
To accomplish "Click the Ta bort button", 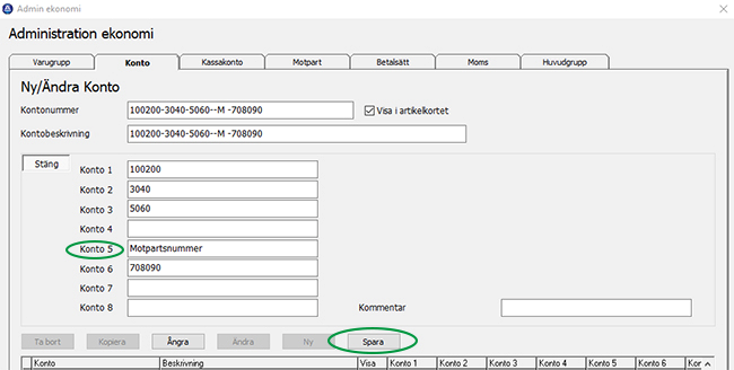I will coord(47,342).
